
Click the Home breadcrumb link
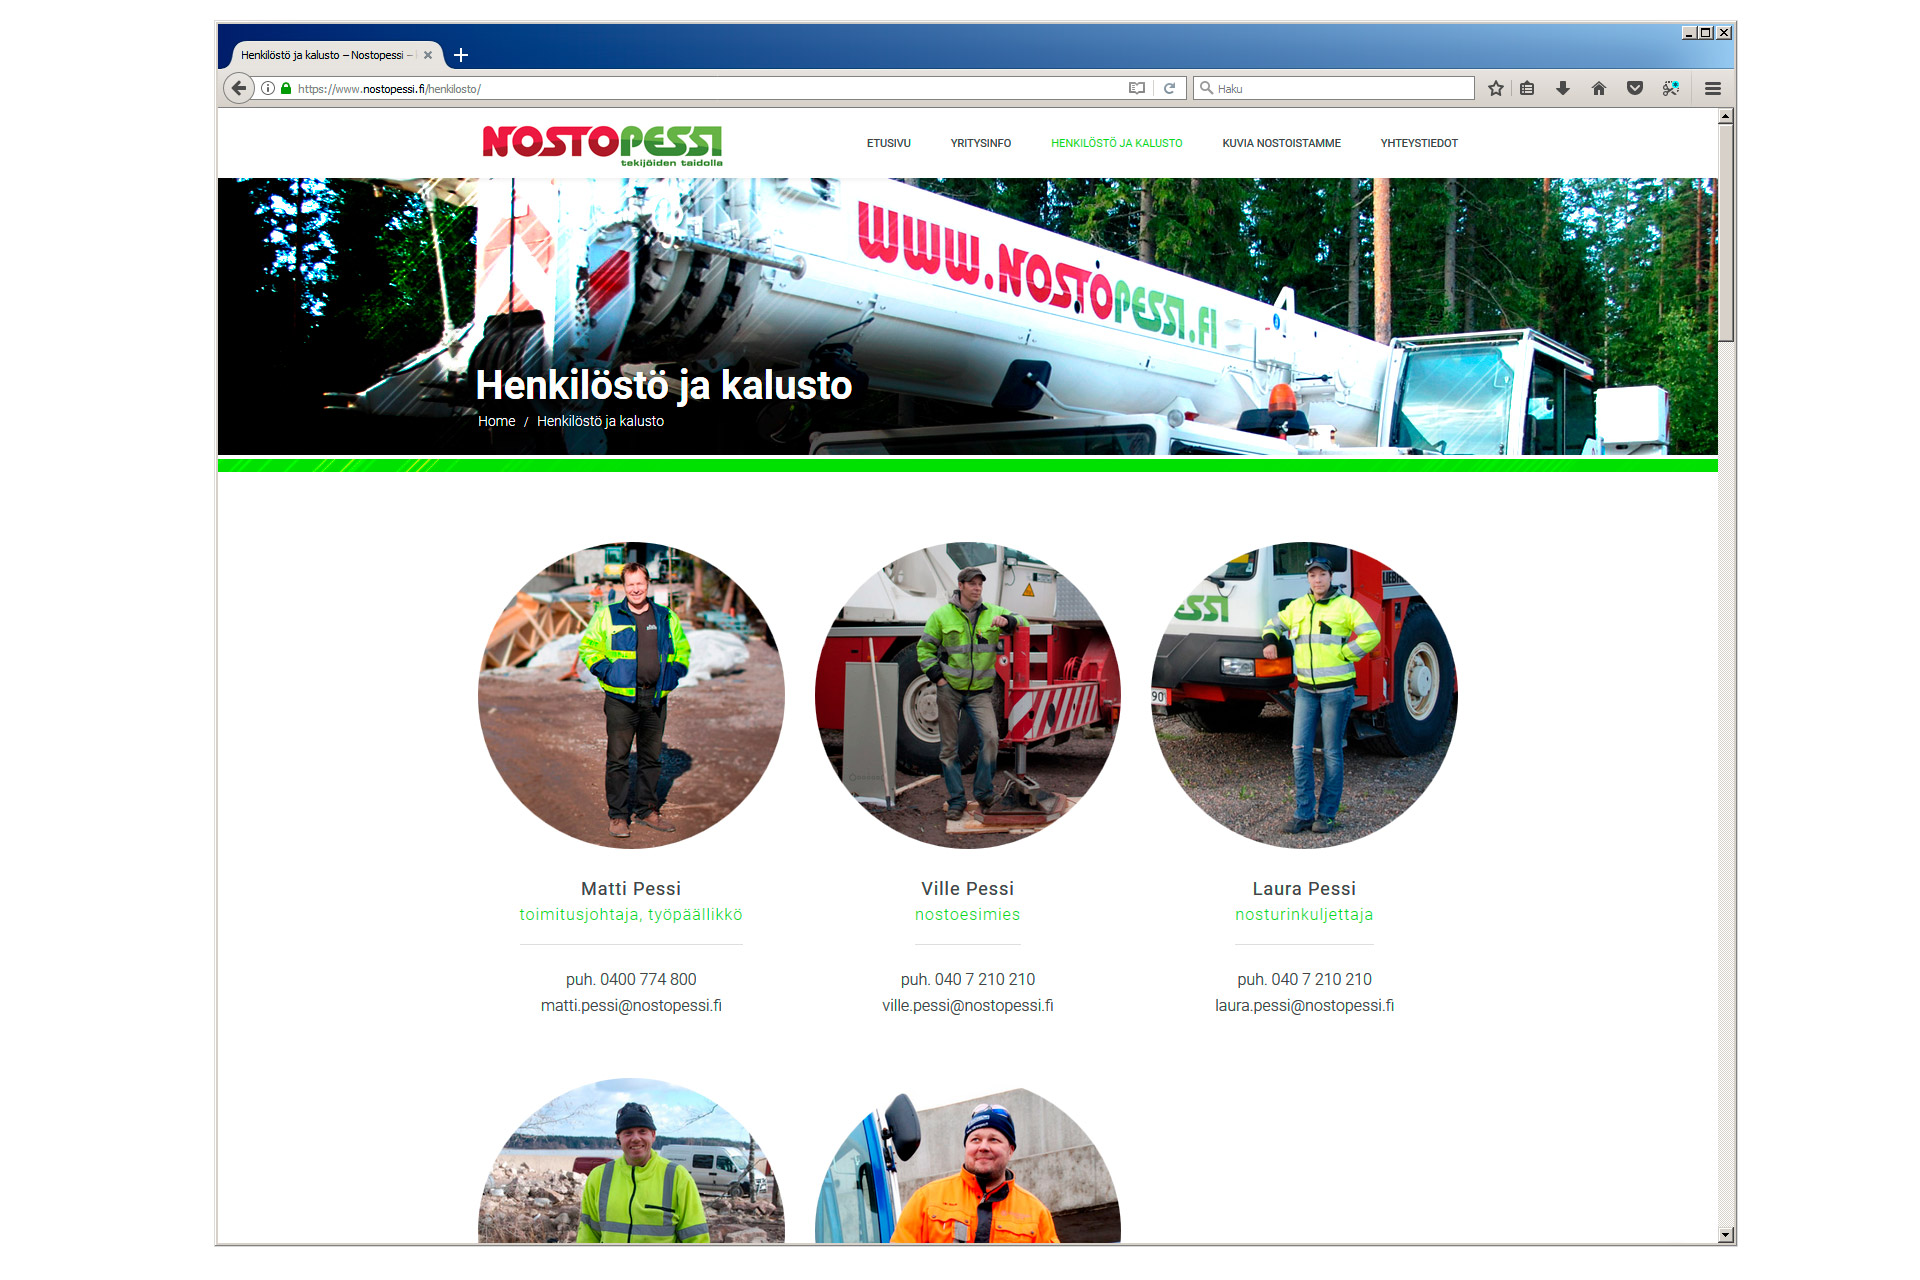496,421
